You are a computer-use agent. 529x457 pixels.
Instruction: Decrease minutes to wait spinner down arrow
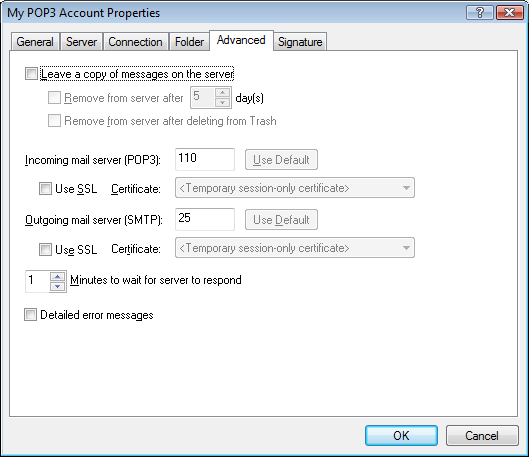point(57,287)
